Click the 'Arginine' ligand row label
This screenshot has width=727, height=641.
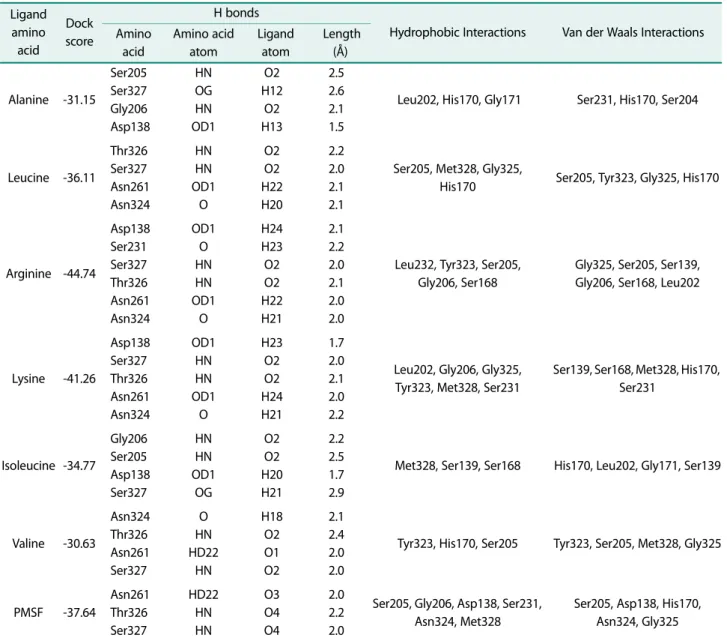[28, 273]
